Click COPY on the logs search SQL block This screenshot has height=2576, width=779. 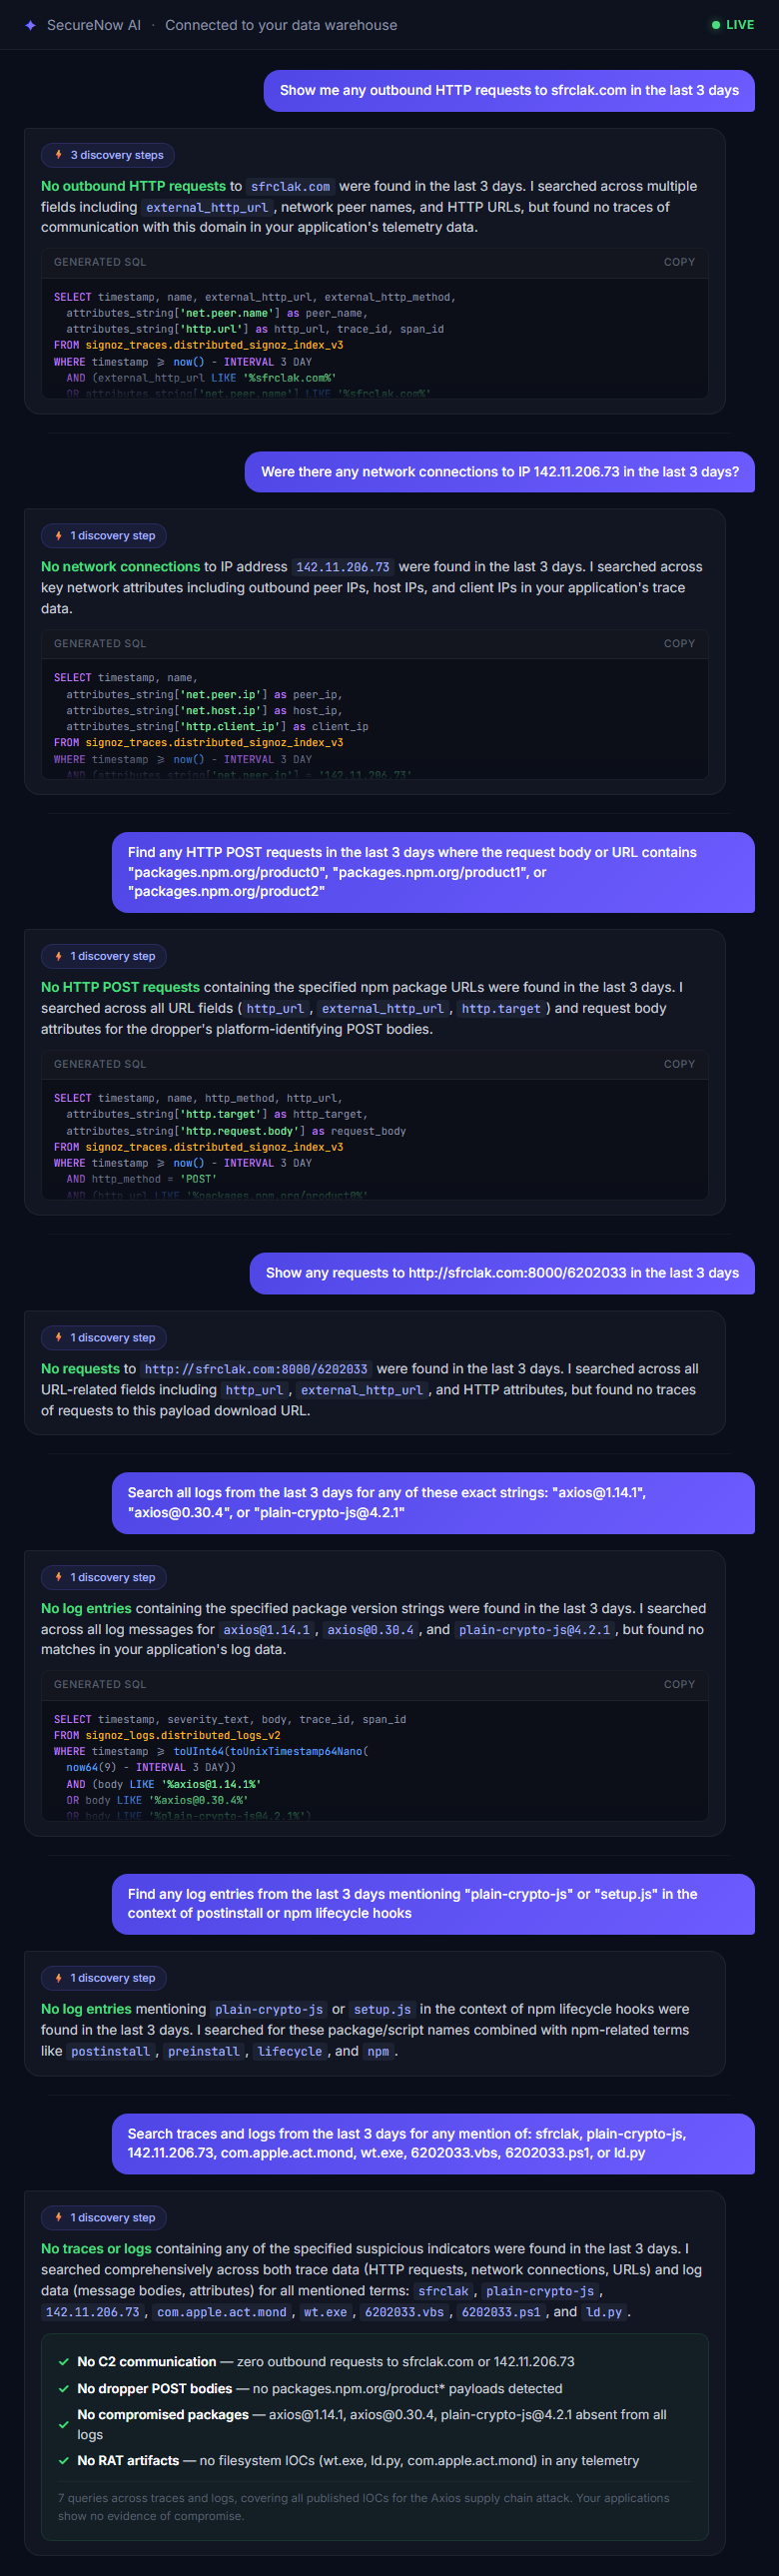click(x=680, y=1684)
